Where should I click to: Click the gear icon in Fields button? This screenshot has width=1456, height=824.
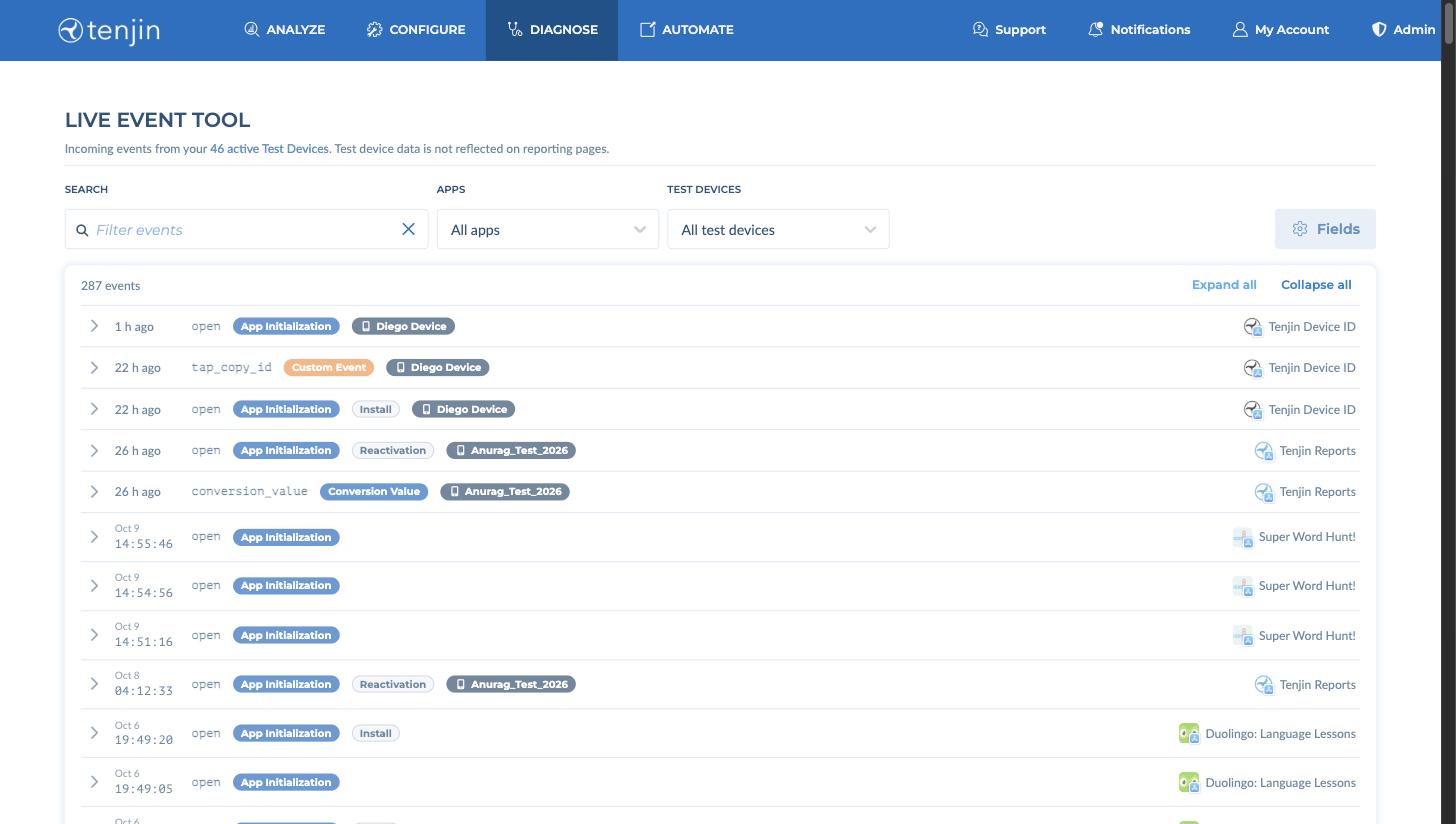(1300, 229)
